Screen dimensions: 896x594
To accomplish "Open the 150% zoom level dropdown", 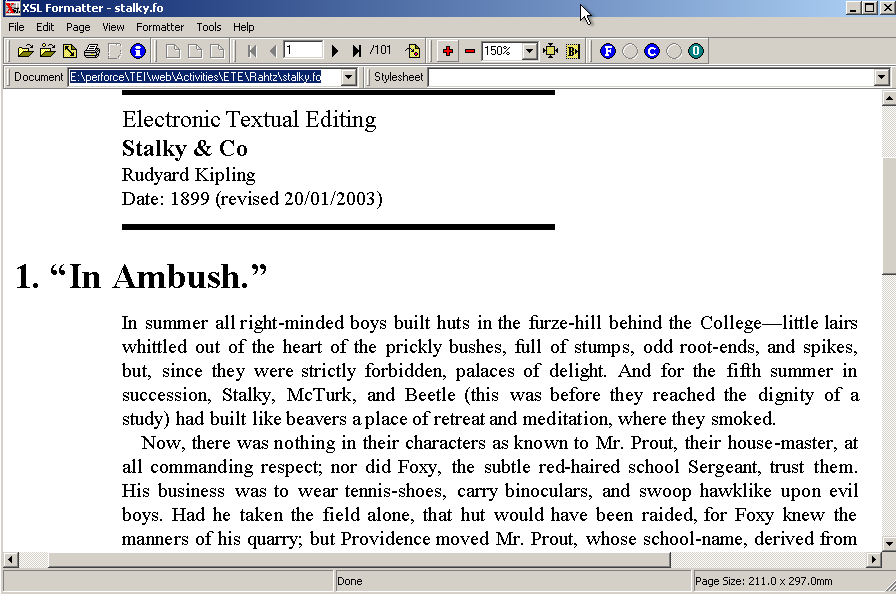I will 530,50.
